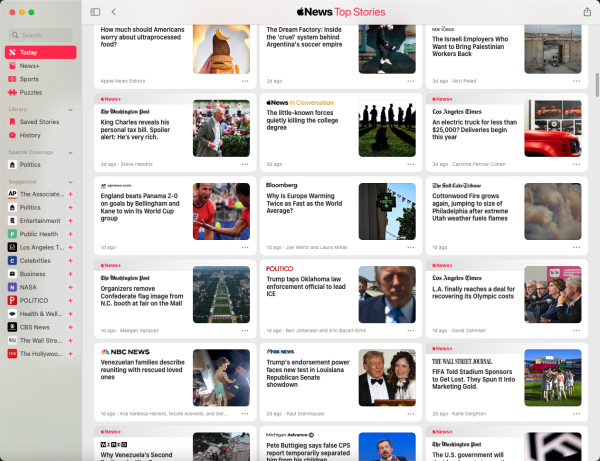Follow POLITICO with plus button
This screenshot has width=600, height=461.
pos(70,301)
